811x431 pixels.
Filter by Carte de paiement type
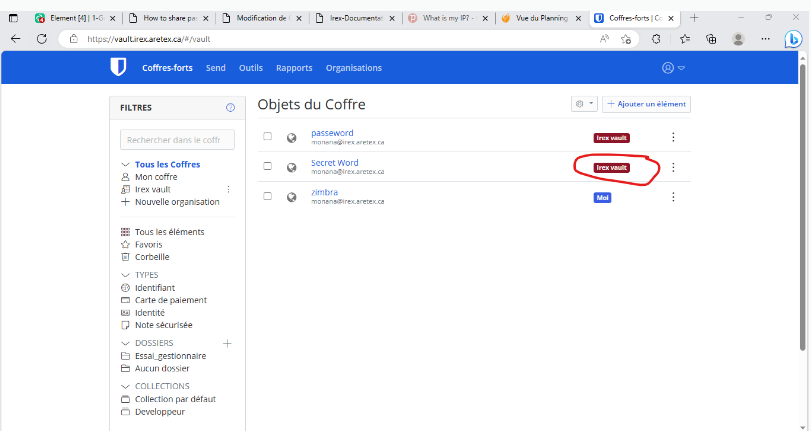171,300
